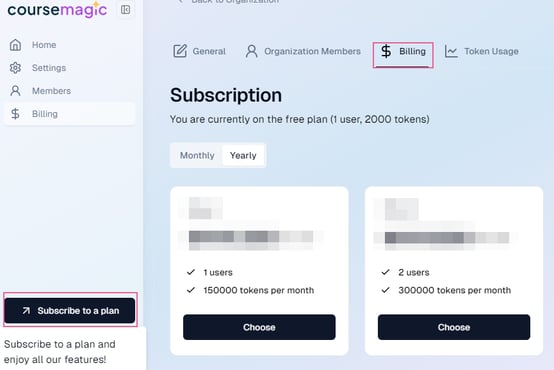Click the Organization Members person icon
This screenshot has width=554, height=370.
coord(252,51)
